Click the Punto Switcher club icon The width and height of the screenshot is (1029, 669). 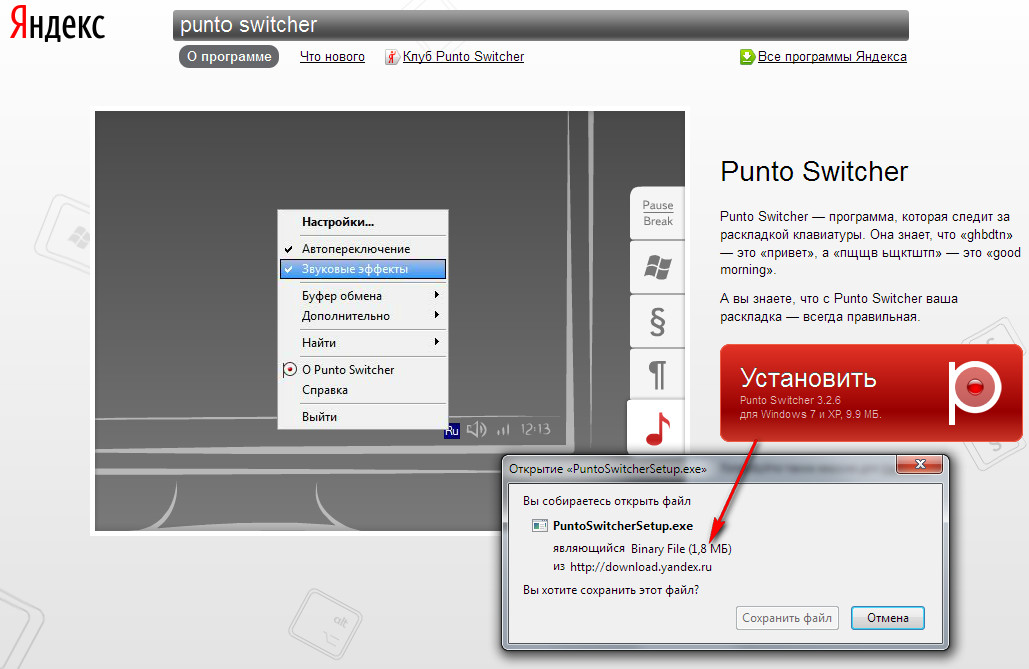[392, 57]
